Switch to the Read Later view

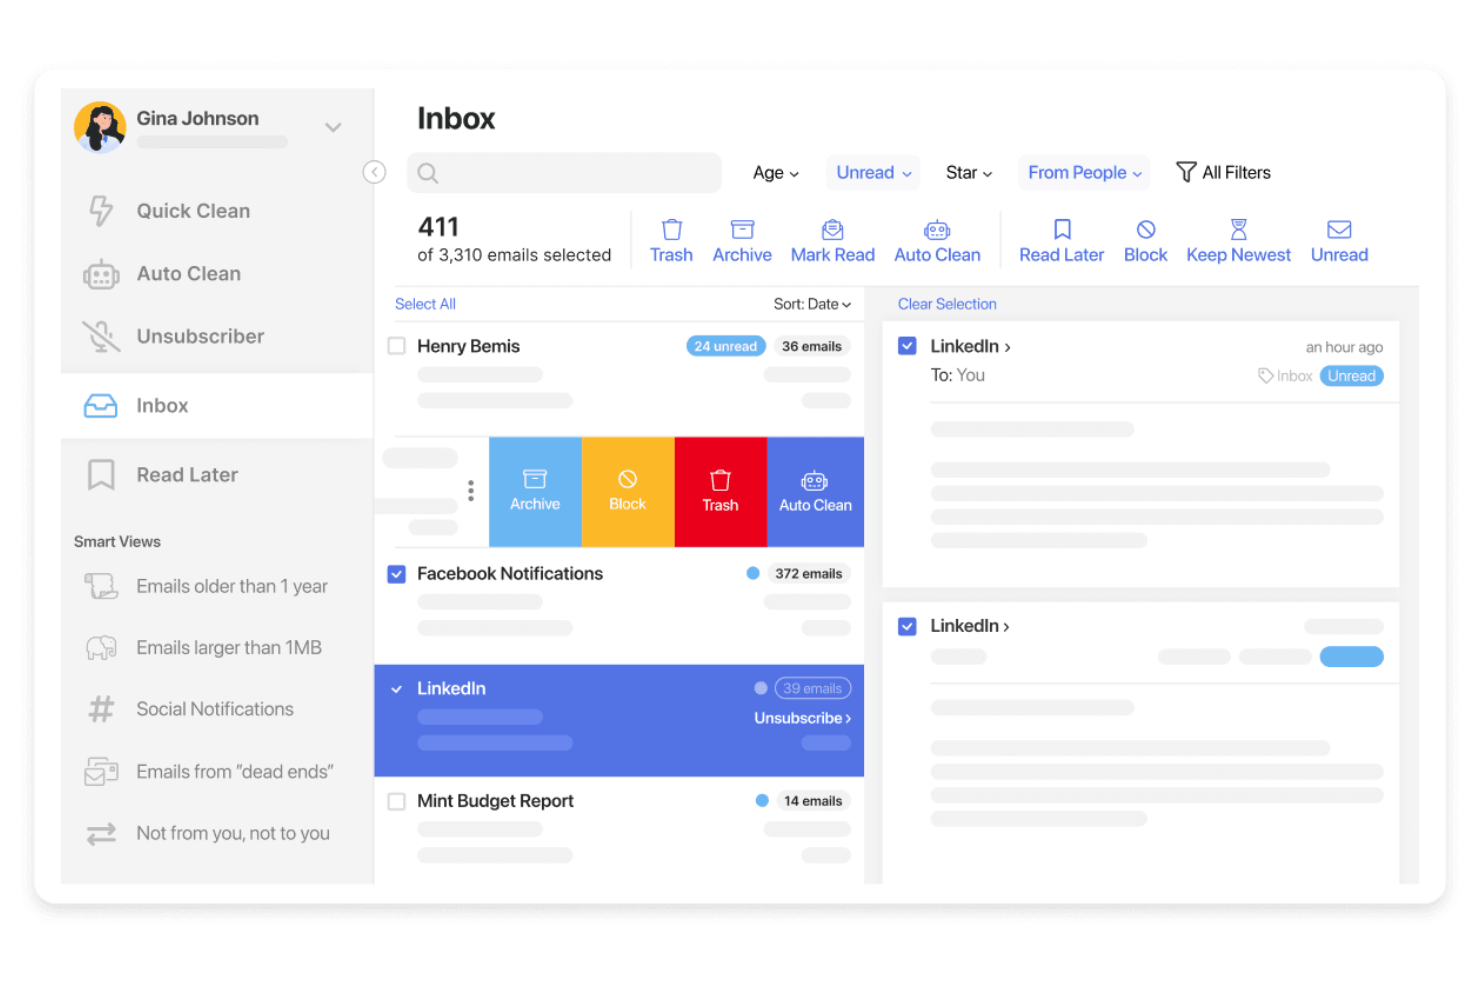(x=187, y=474)
